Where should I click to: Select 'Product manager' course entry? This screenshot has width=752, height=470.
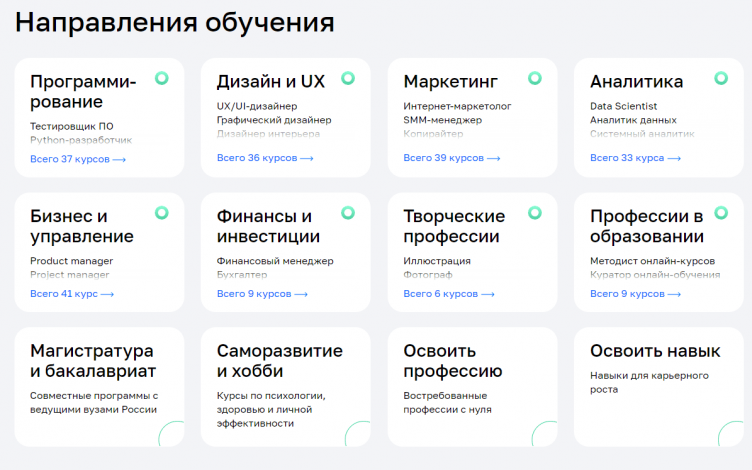tap(71, 261)
